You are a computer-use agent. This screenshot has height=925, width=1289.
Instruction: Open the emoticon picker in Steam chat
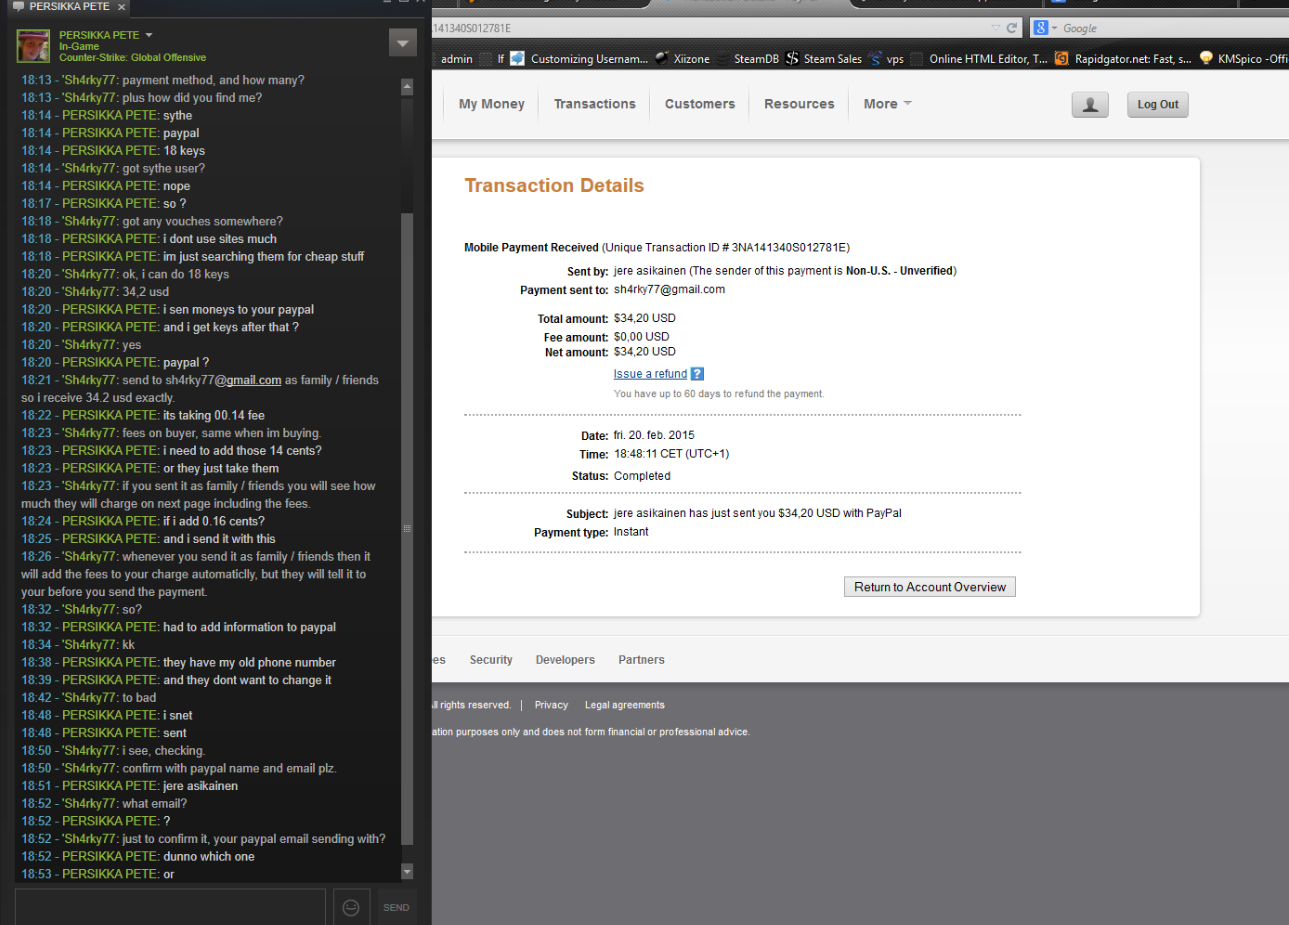click(x=351, y=907)
